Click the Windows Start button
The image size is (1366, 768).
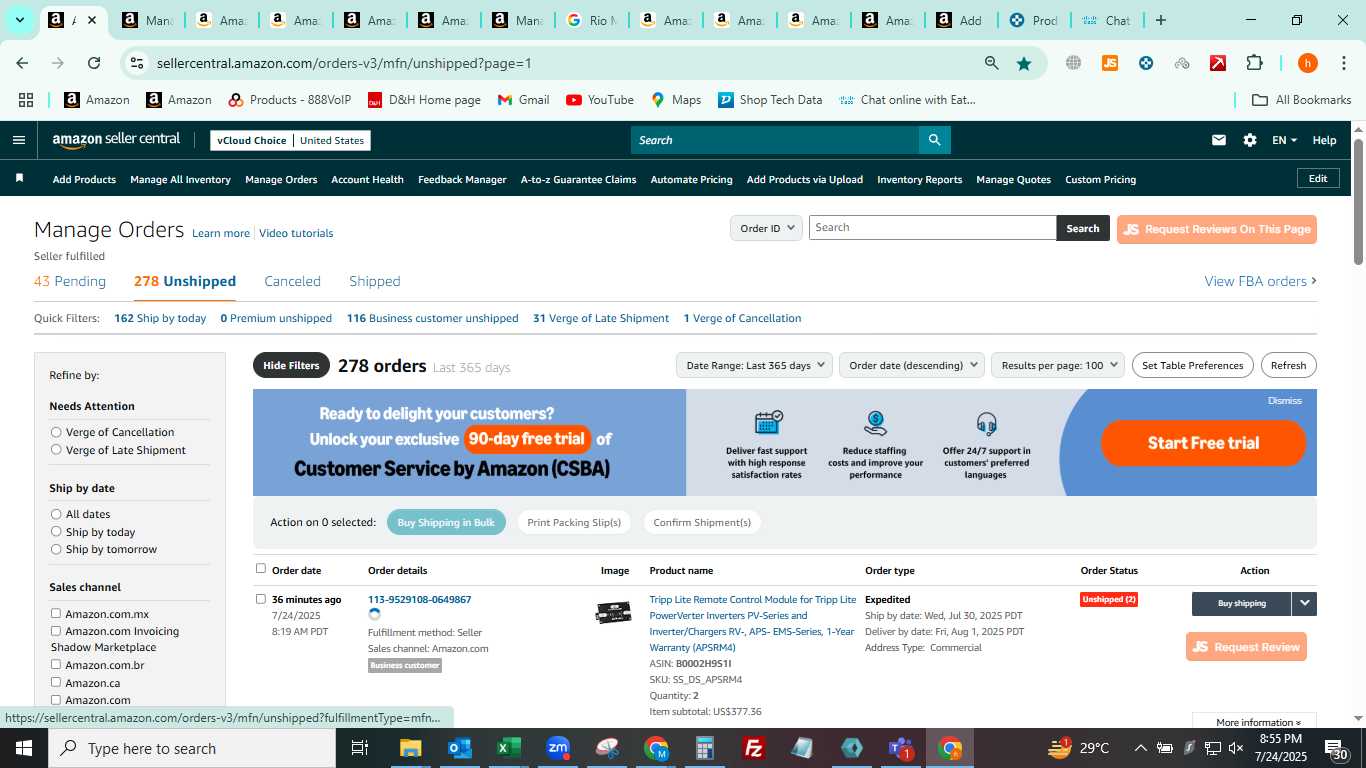coord(24,748)
